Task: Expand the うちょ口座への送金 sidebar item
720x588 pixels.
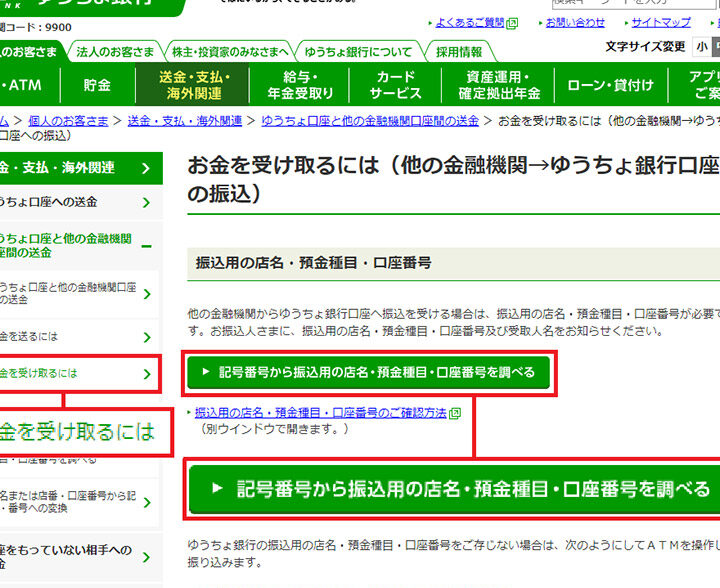Action: click(147, 203)
